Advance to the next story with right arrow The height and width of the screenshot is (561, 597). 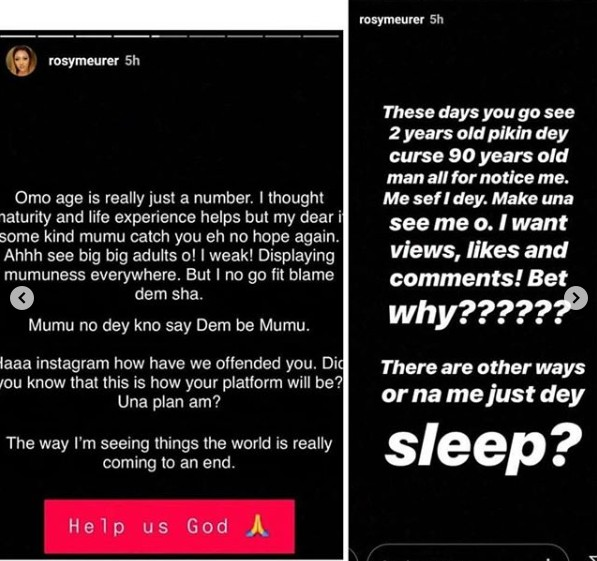(x=576, y=298)
